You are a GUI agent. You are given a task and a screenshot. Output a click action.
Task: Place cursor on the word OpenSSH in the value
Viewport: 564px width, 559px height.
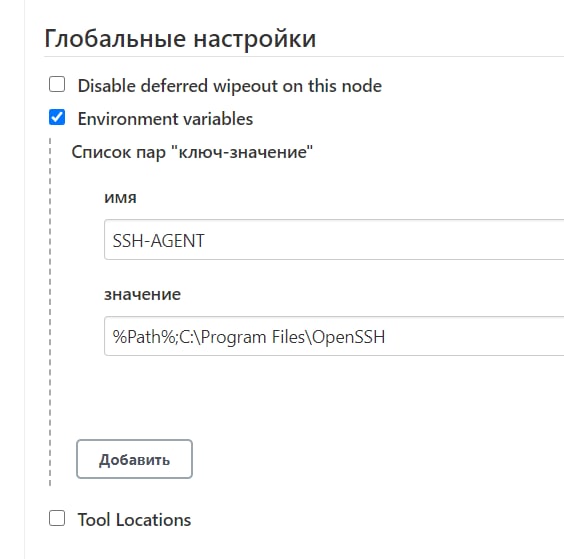pos(349,337)
